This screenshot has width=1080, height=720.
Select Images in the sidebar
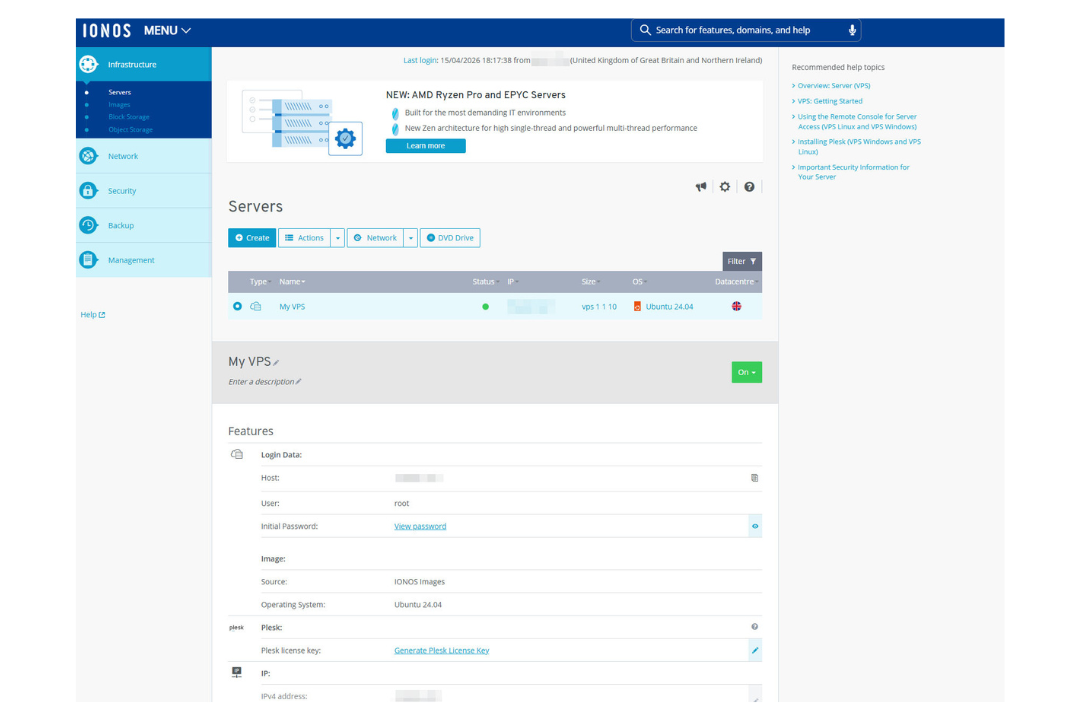point(118,105)
